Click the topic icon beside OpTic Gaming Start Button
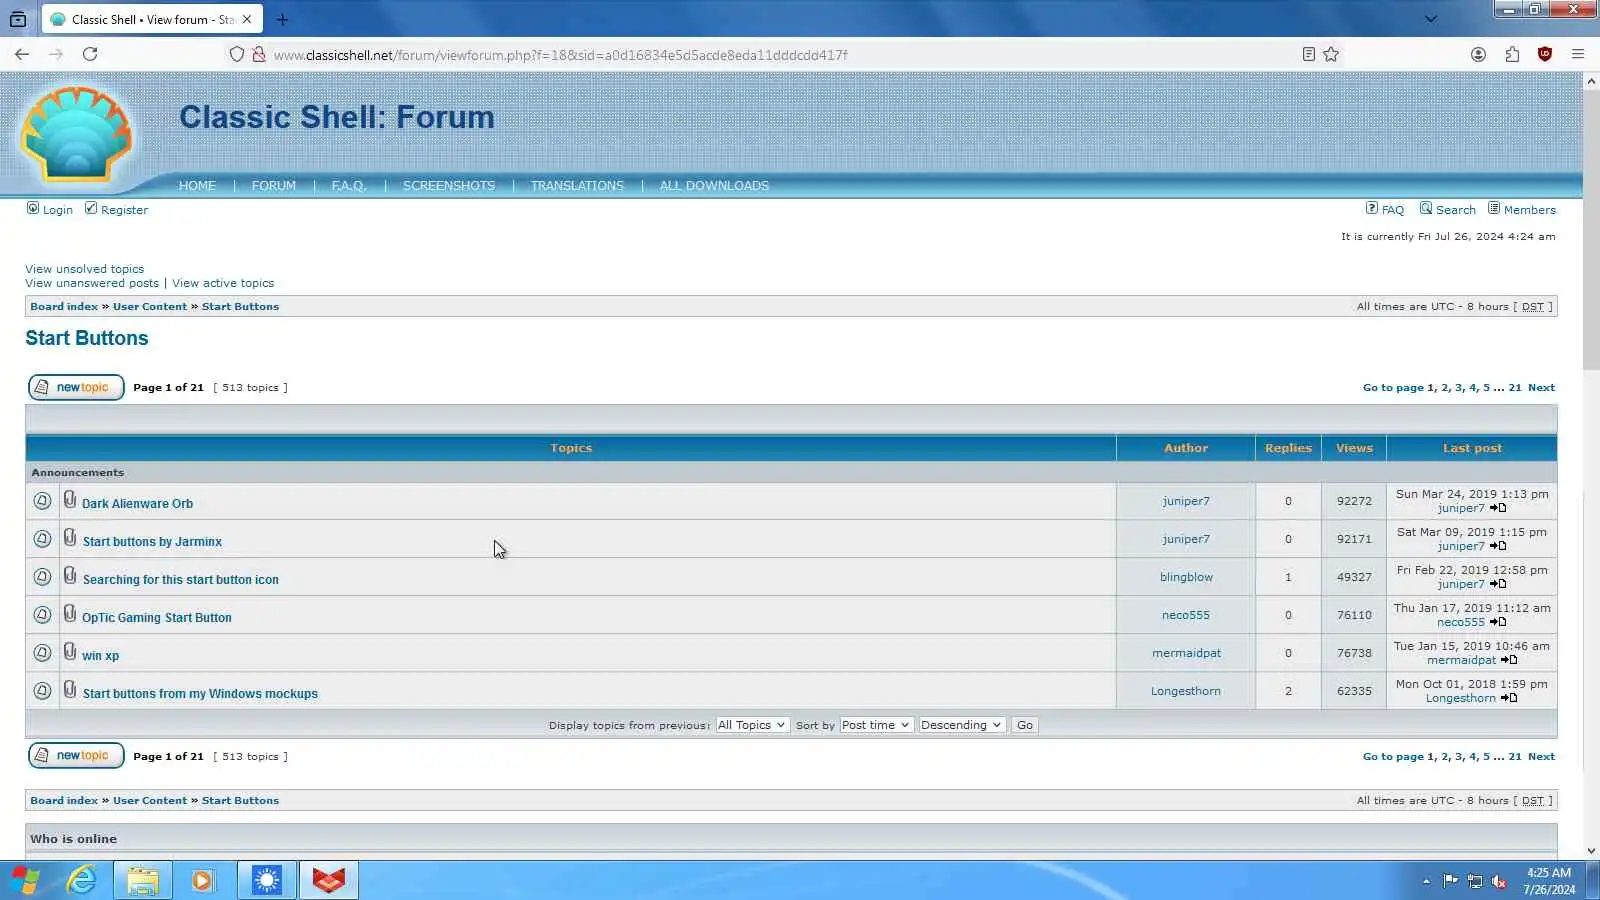Viewport: 1600px width, 900px height. 42,615
